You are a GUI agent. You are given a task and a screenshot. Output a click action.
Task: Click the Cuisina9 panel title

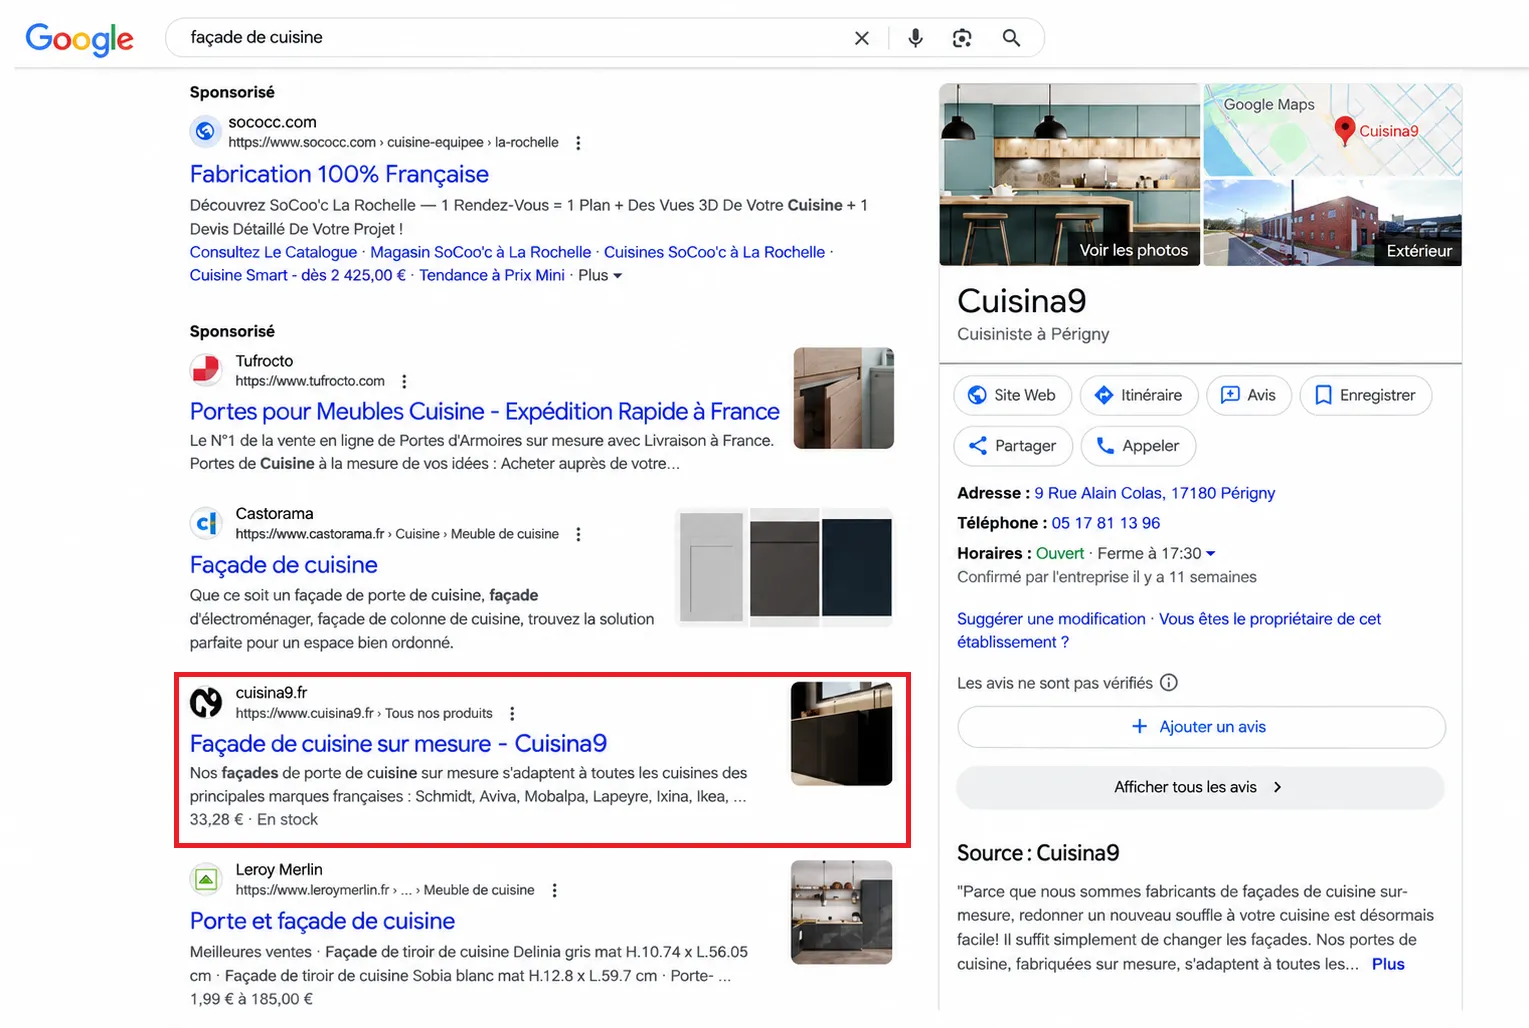click(1021, 301)
